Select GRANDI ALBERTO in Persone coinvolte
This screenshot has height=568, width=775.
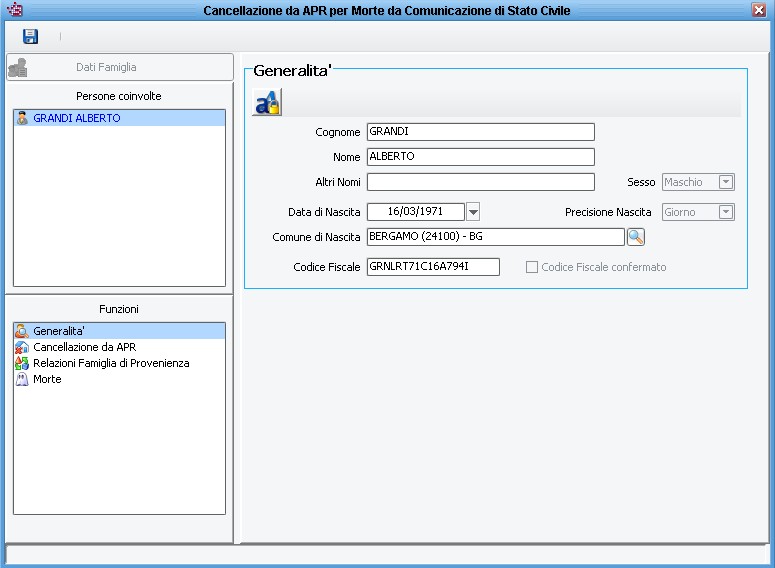(77, 118)
